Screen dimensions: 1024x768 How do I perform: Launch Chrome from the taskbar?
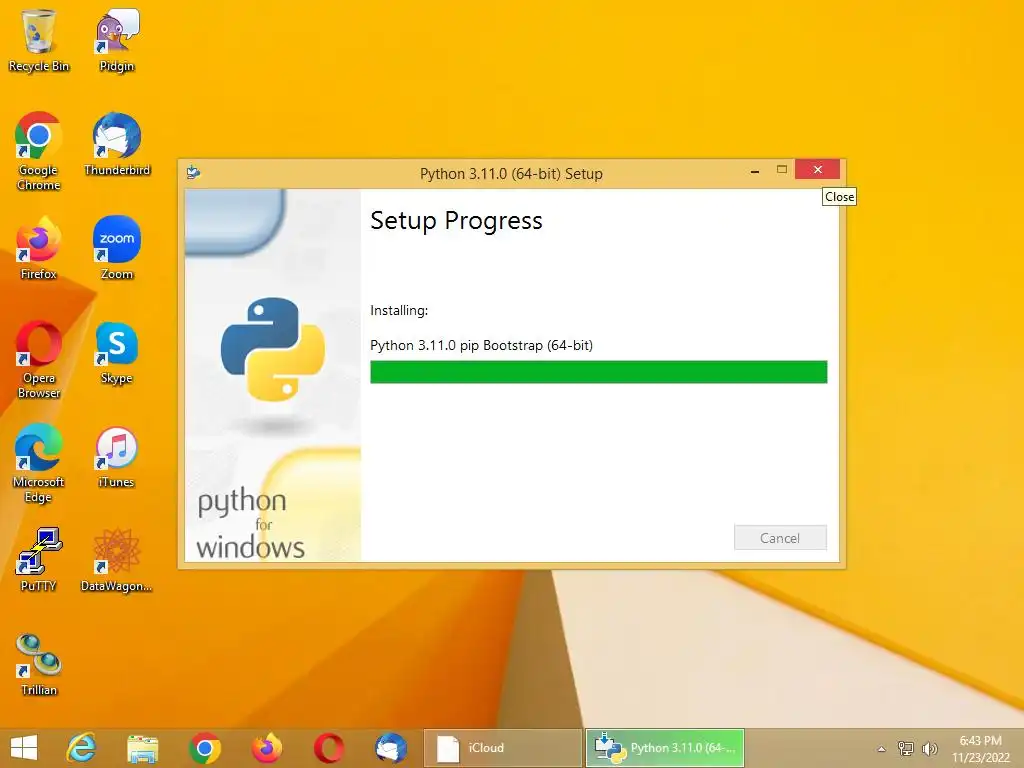tap(204, 748)
